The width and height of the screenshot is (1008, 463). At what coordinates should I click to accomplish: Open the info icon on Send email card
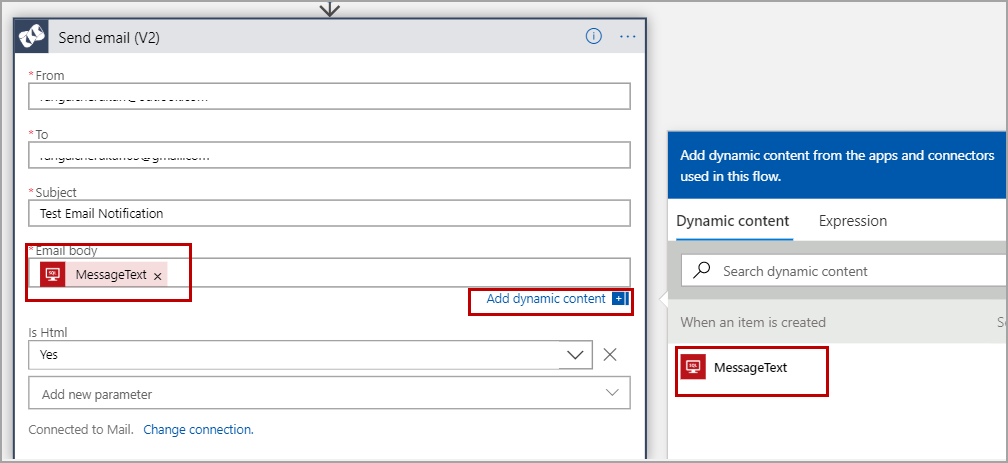coord(594,36)
